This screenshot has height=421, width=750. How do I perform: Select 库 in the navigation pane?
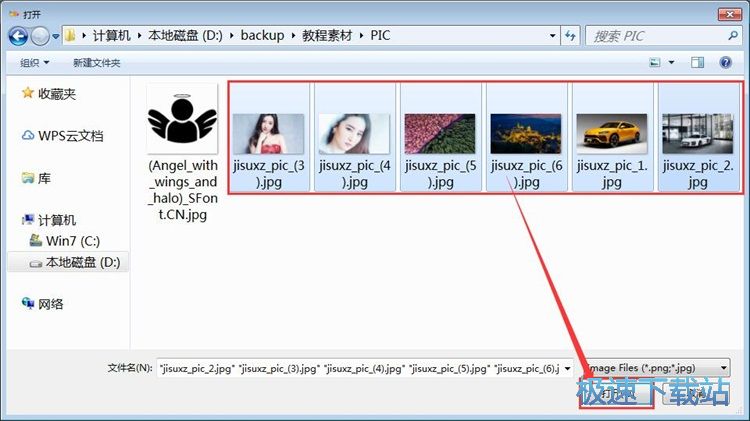(x=44, y=178)
